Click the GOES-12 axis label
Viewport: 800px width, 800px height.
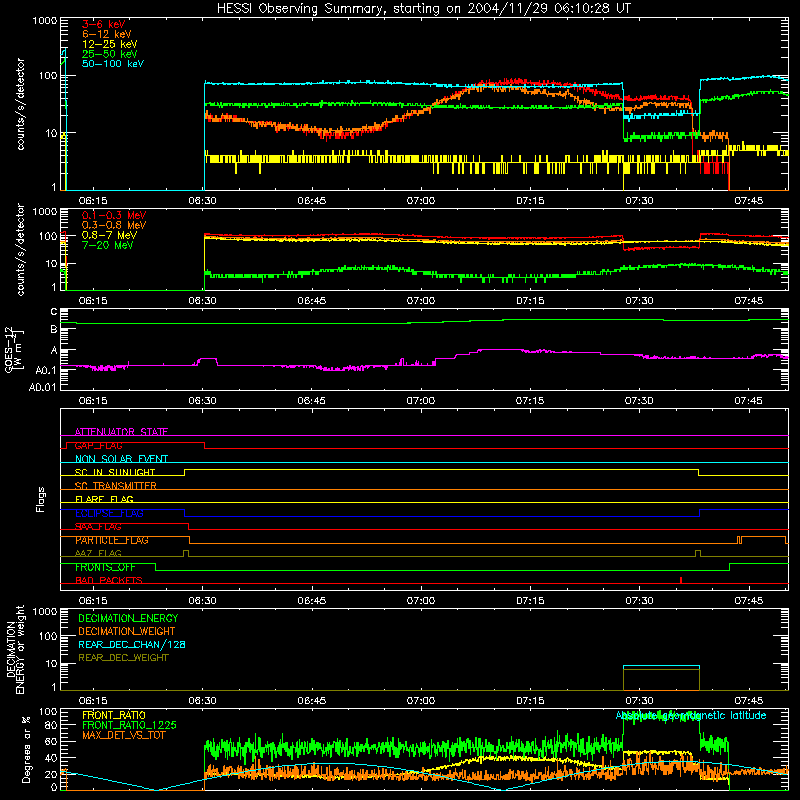tap(14, 349)
